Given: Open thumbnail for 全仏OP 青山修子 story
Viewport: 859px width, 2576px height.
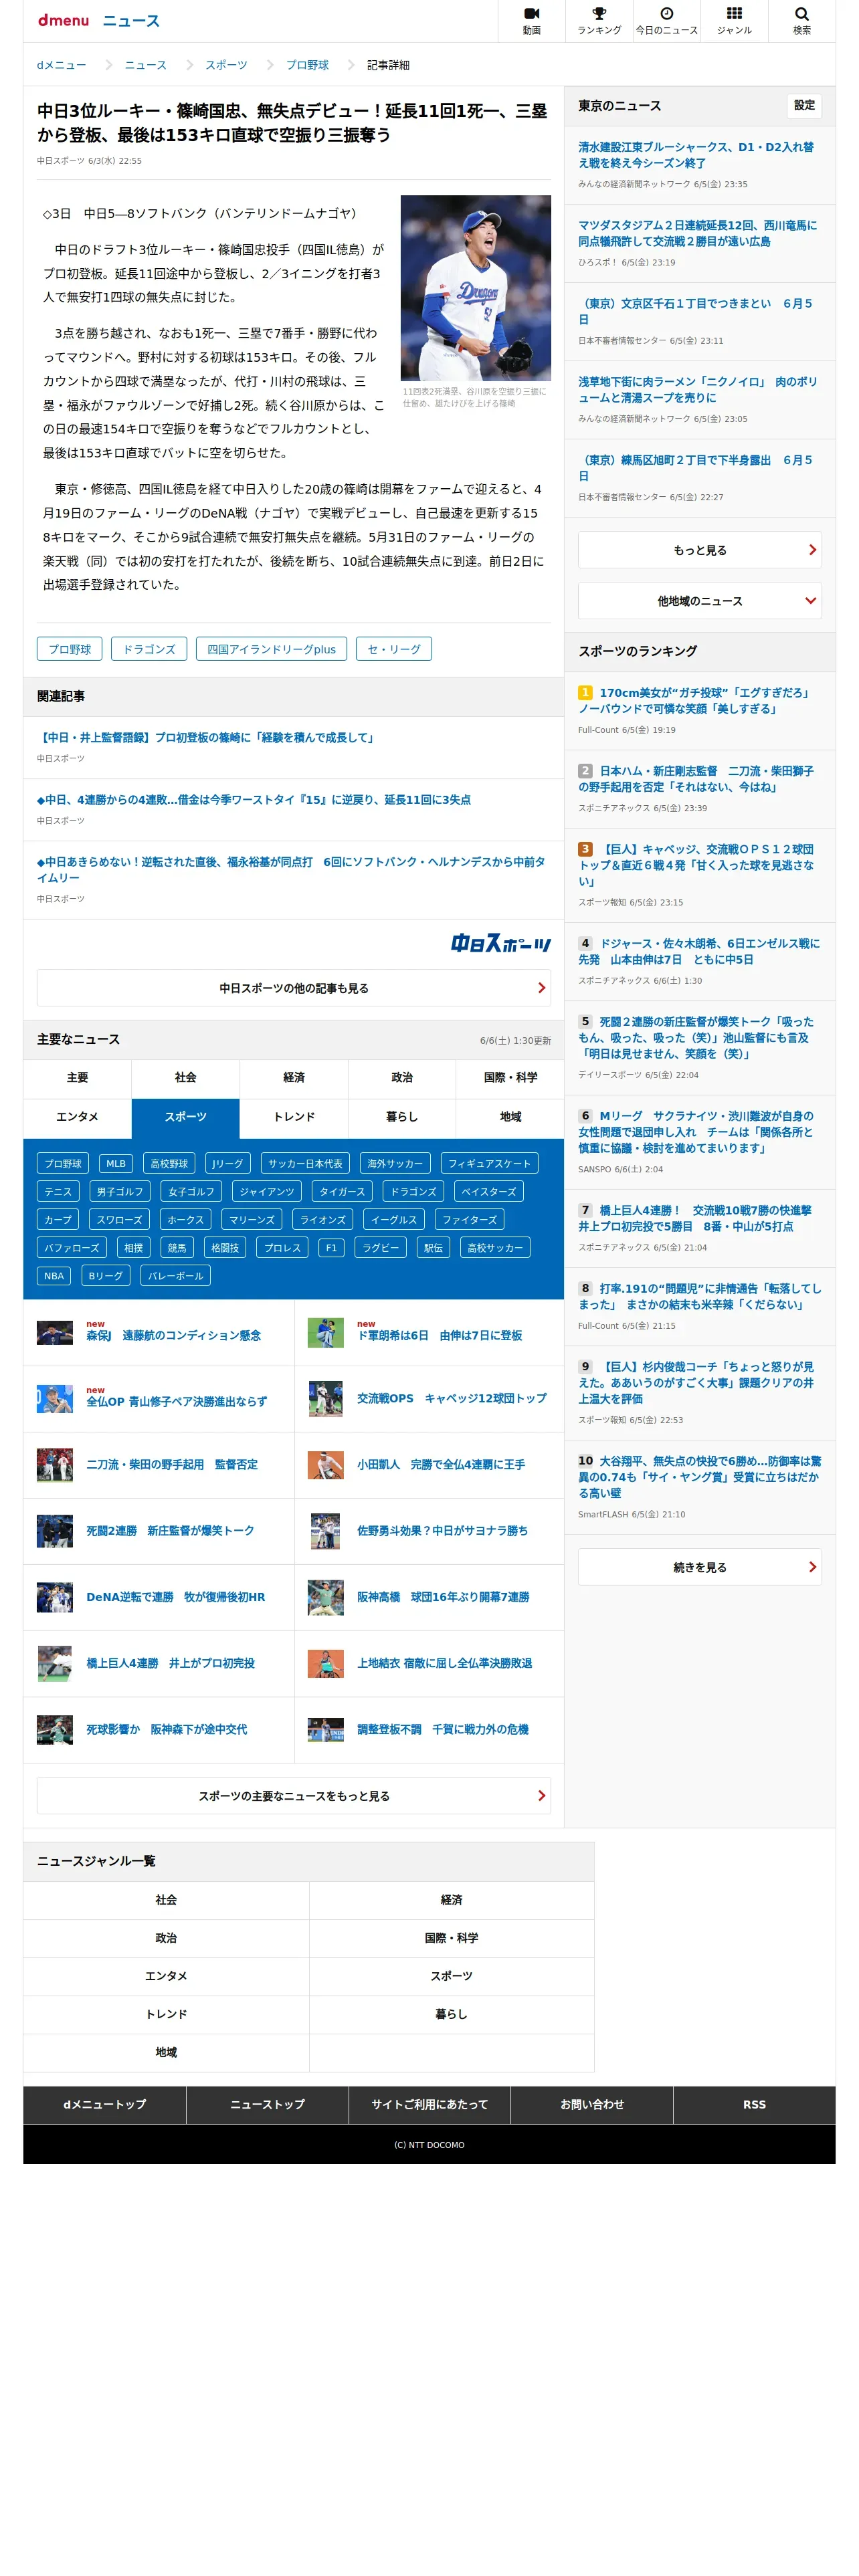Looking at the screenshot, I should 55,1399.
